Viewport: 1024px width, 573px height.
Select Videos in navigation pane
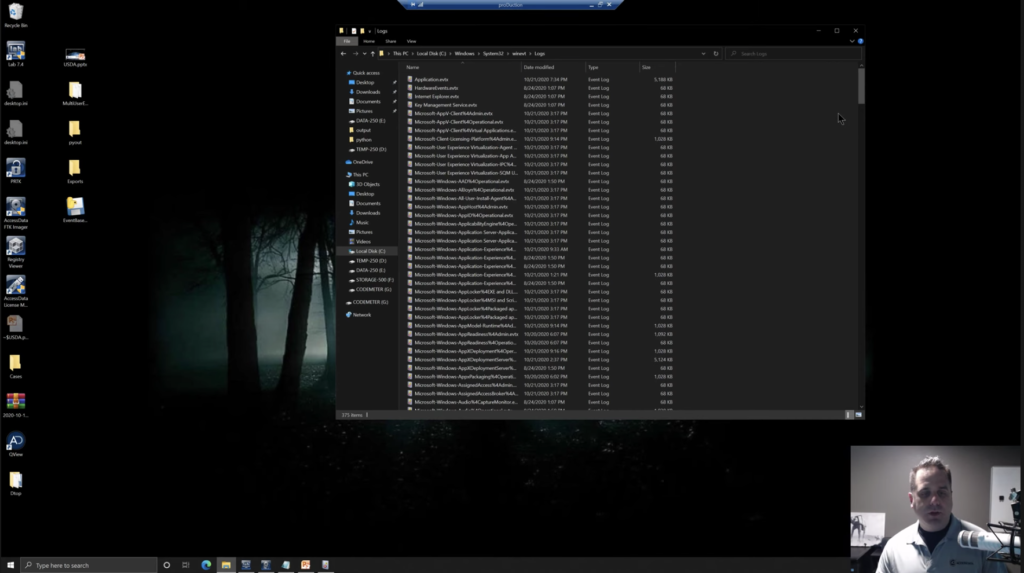click(363, 242)
